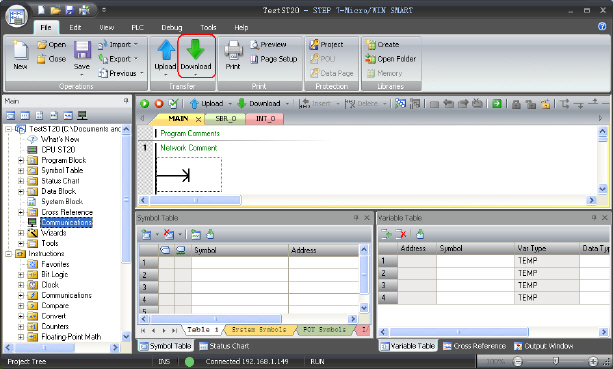Switch to Cross Reference bottom tab

pos(475,346)
